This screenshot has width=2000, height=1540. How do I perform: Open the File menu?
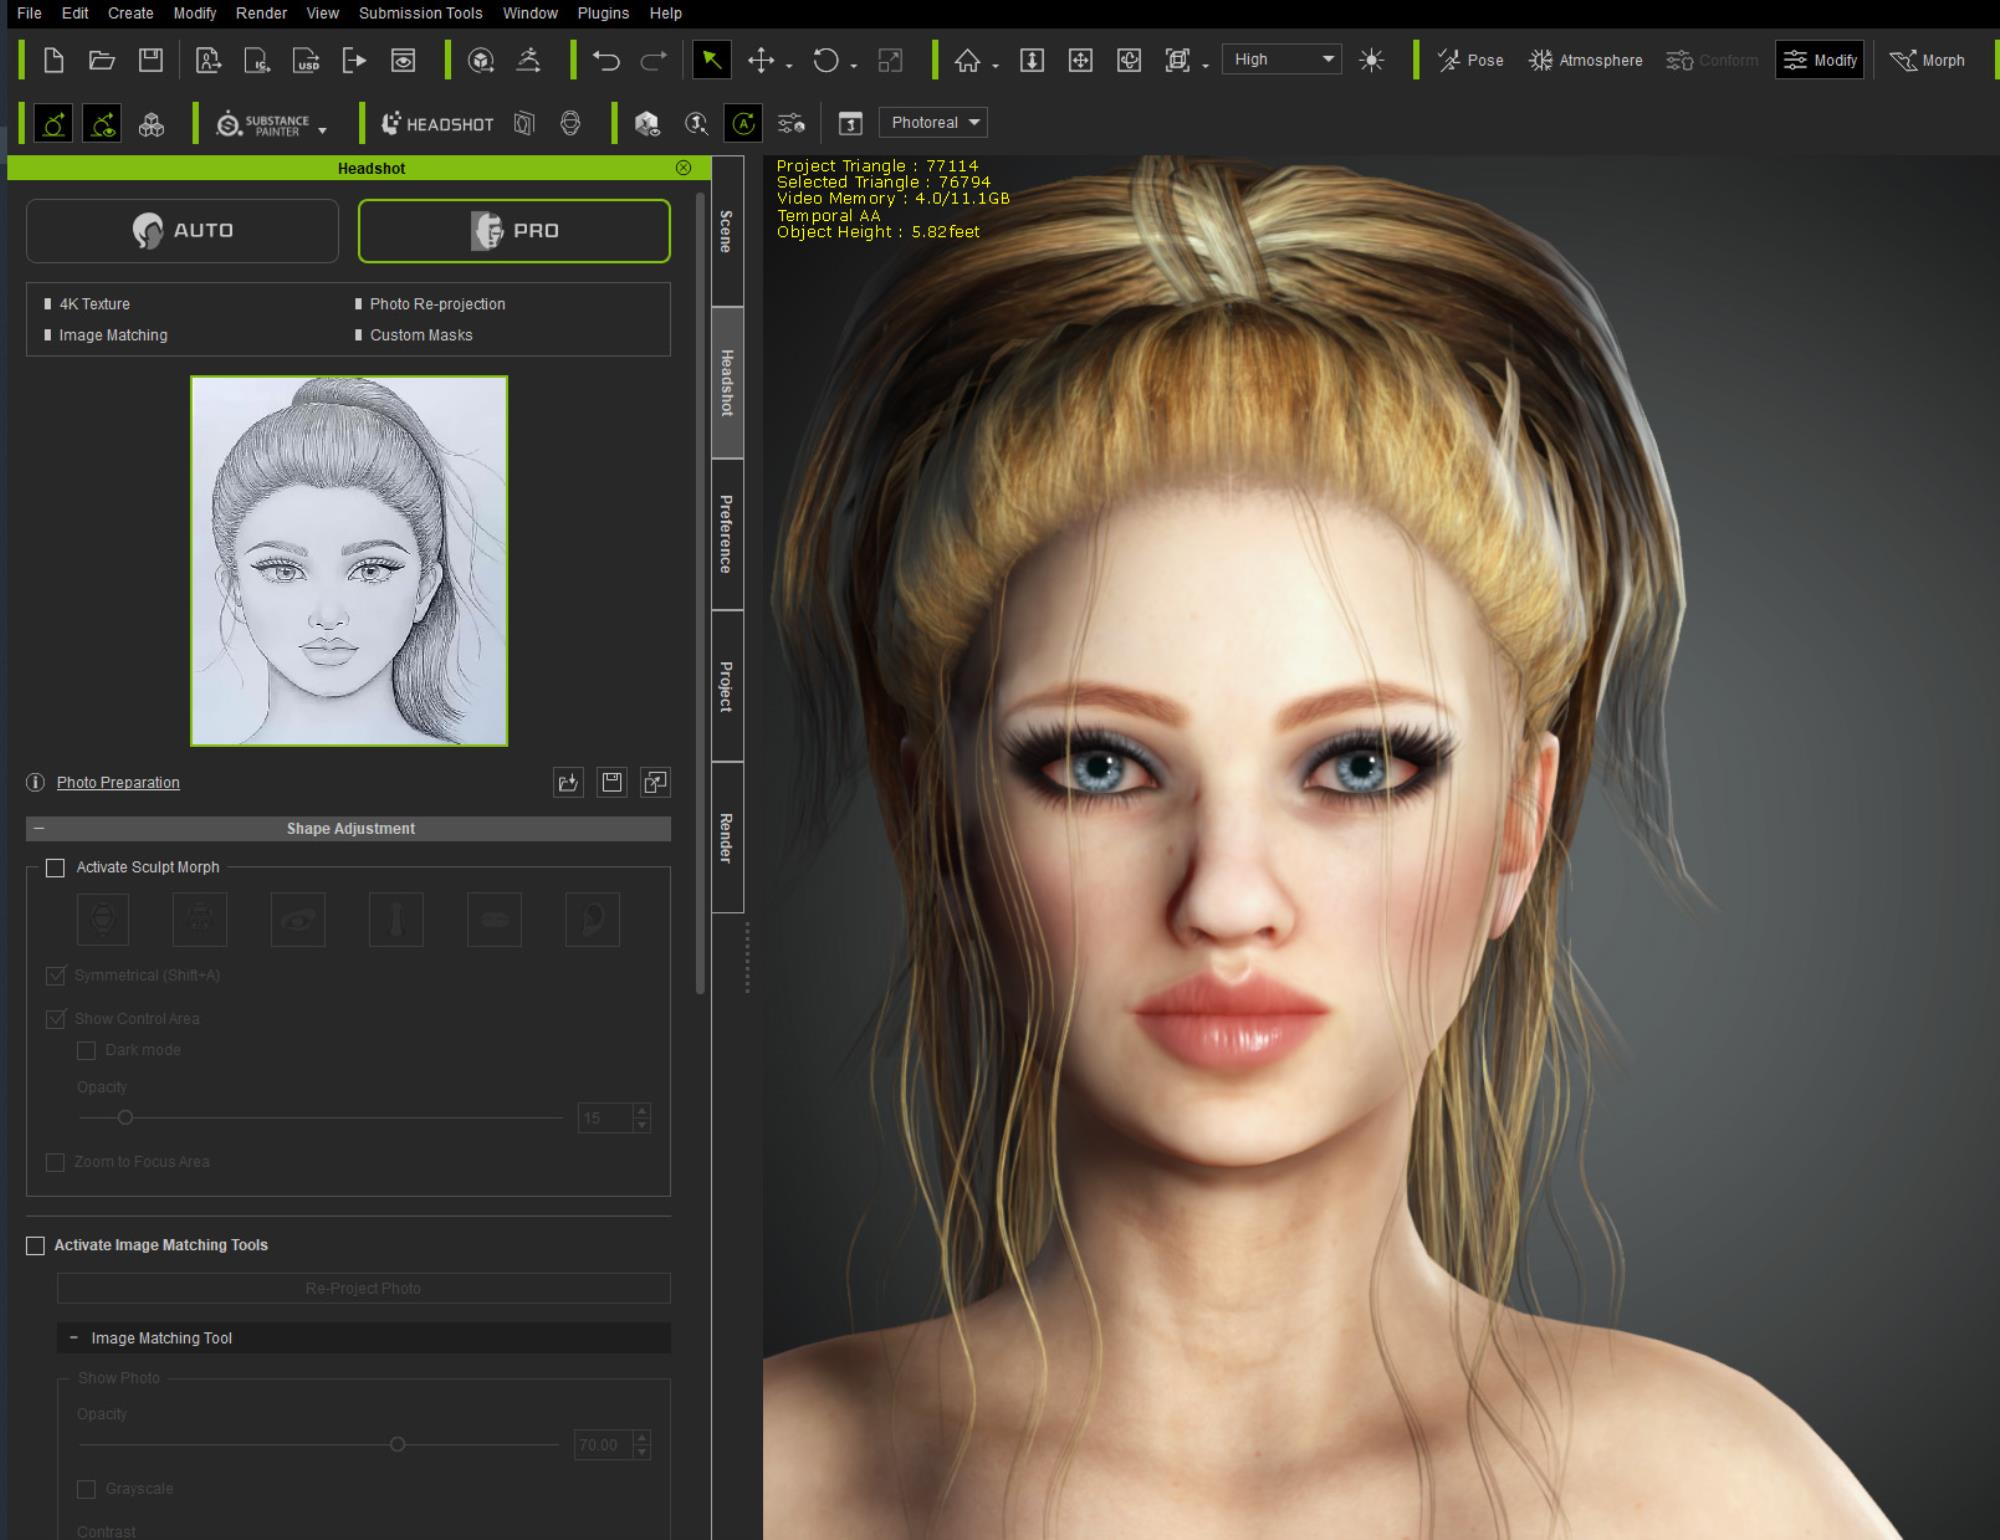click(29, 13)
